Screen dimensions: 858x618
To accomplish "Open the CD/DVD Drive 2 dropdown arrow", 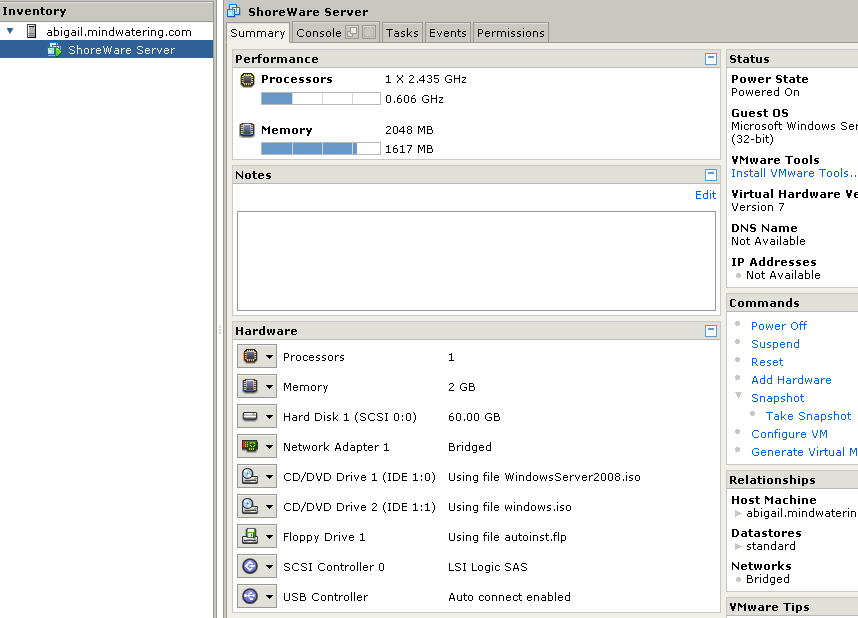I will [269, 507].
